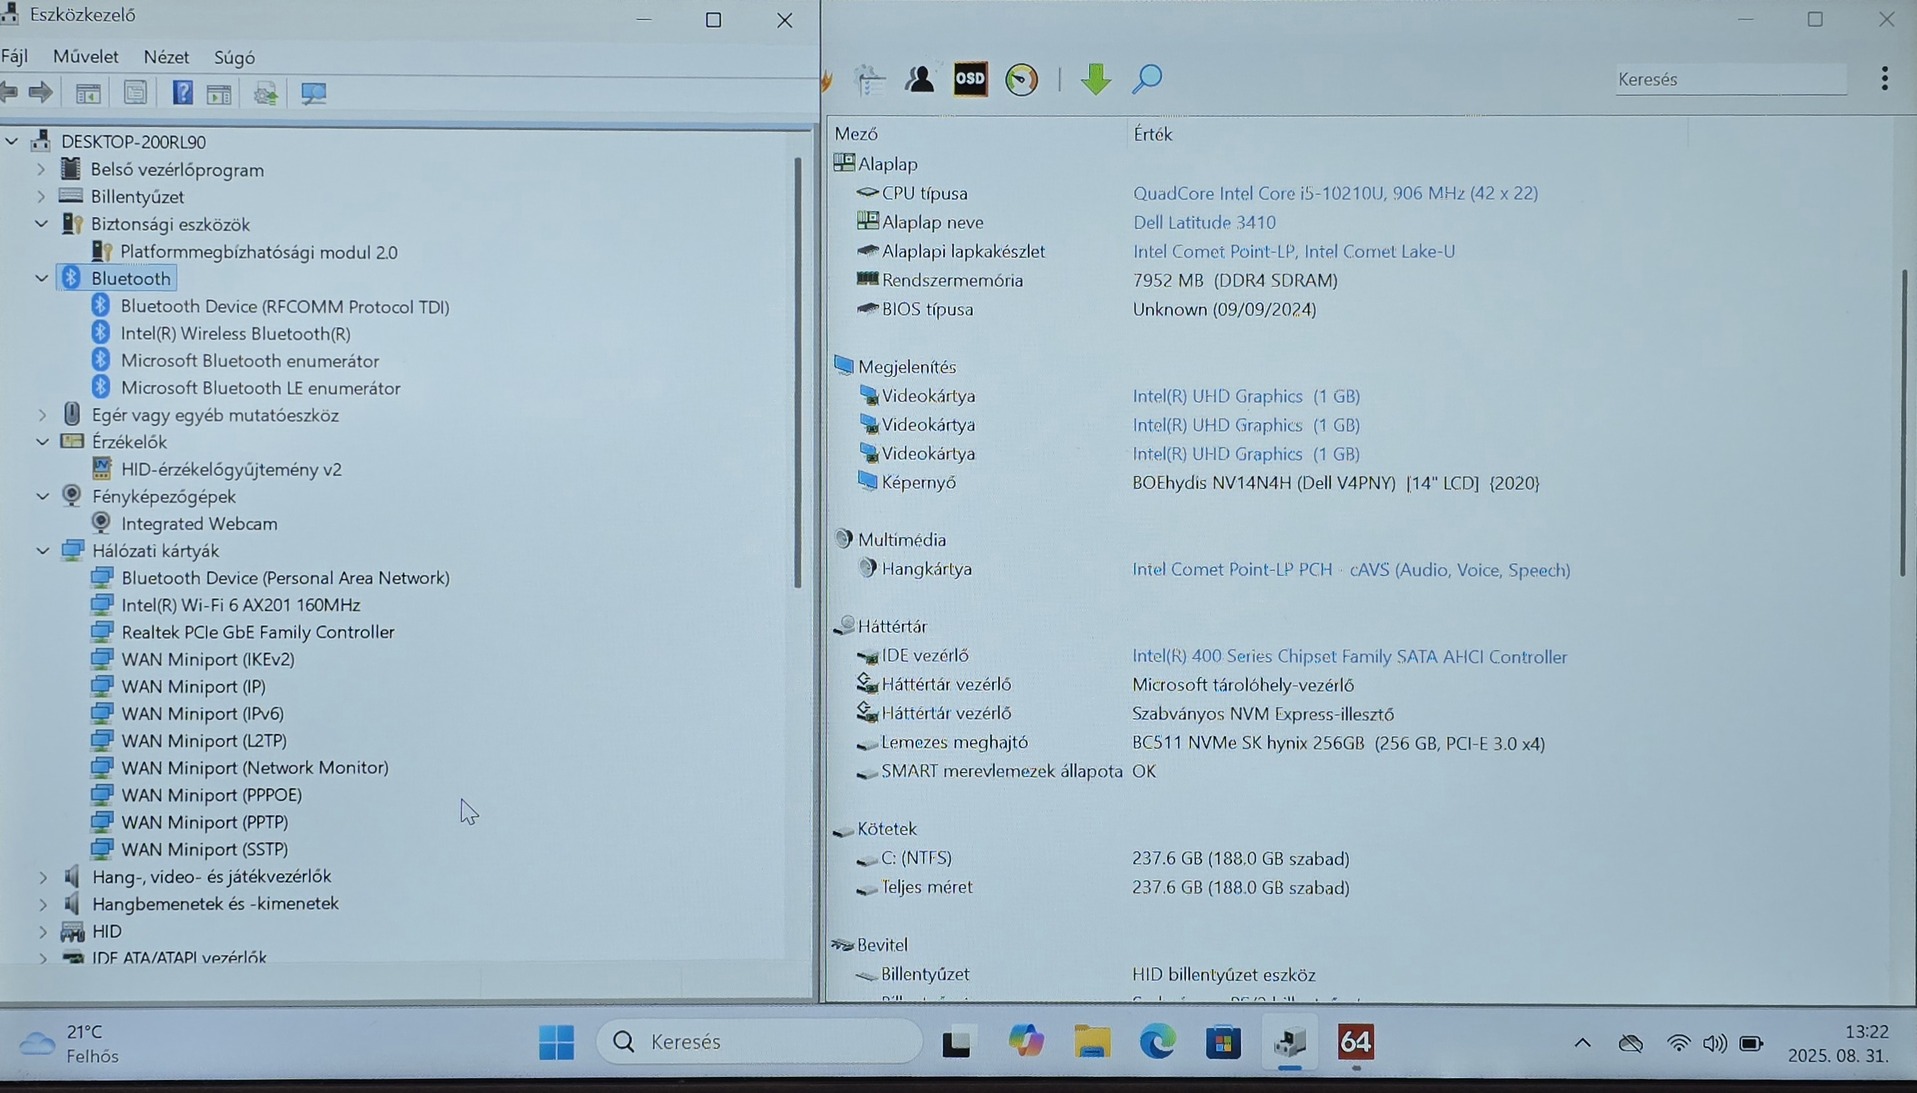Select Intel(R) Wireless Bluetooth(R) device

[x=235, y=333]
